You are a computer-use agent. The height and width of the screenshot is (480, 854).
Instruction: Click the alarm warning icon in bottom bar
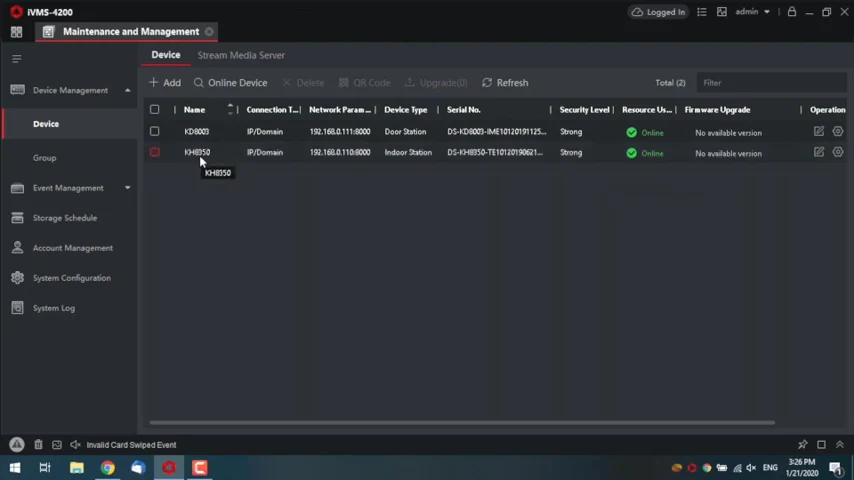pyautogui.click(x=17, y=445)
